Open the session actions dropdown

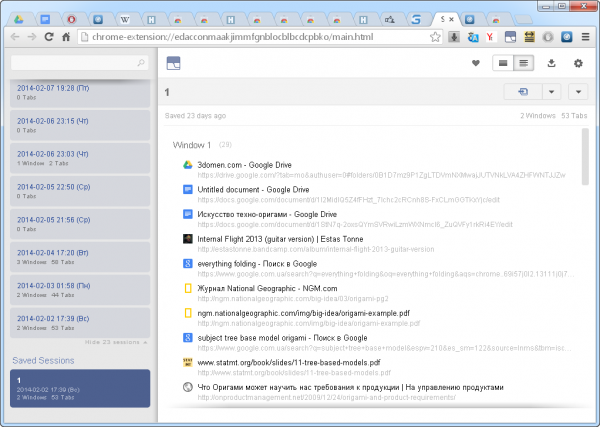click(x=578, y=92)
